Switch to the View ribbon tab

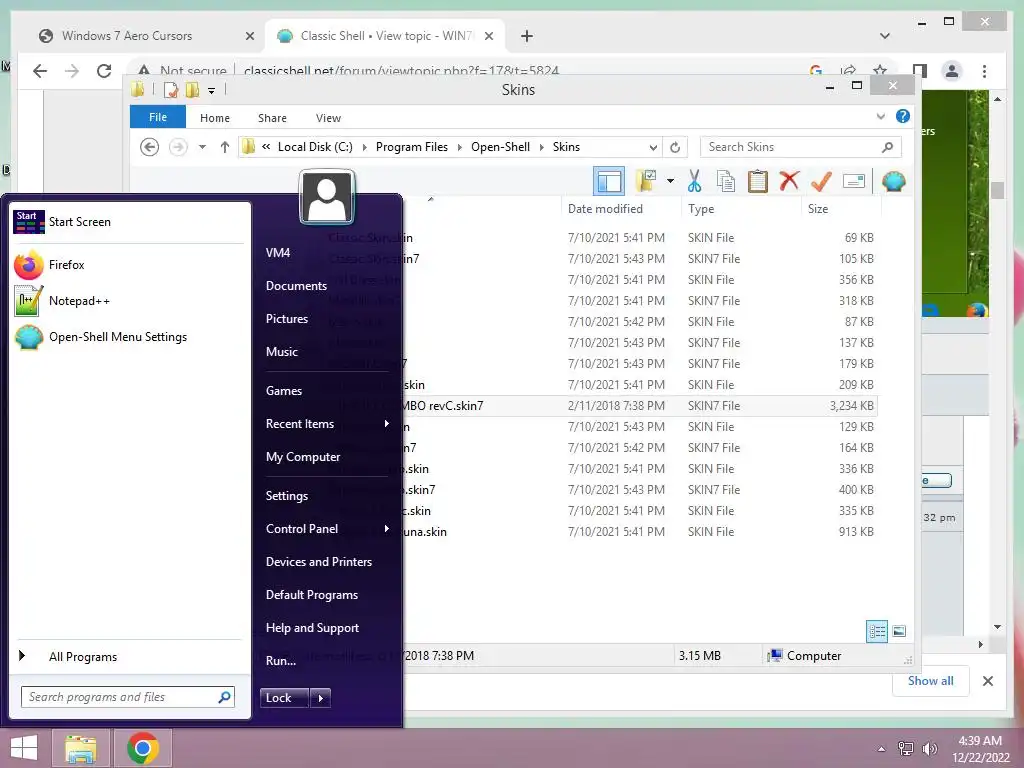tap(328, 118)
